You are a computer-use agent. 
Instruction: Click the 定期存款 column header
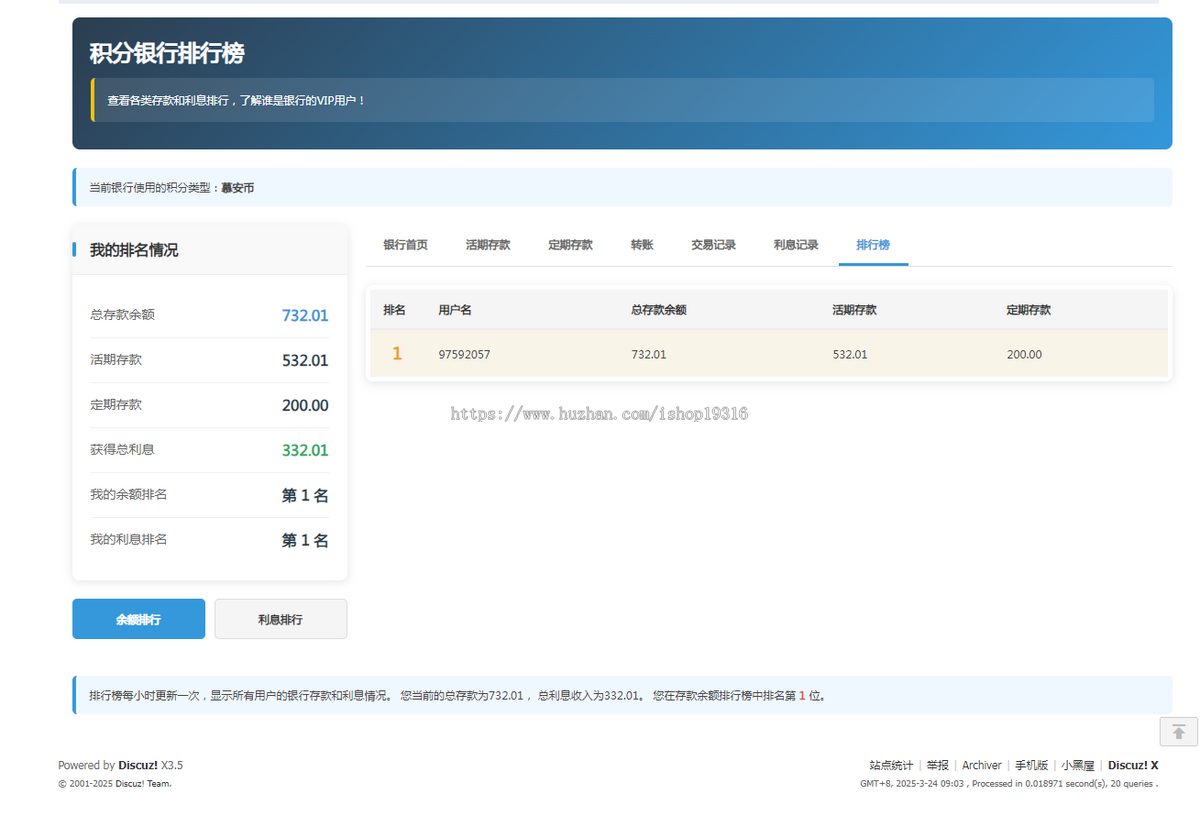[x=1028, y=310]
